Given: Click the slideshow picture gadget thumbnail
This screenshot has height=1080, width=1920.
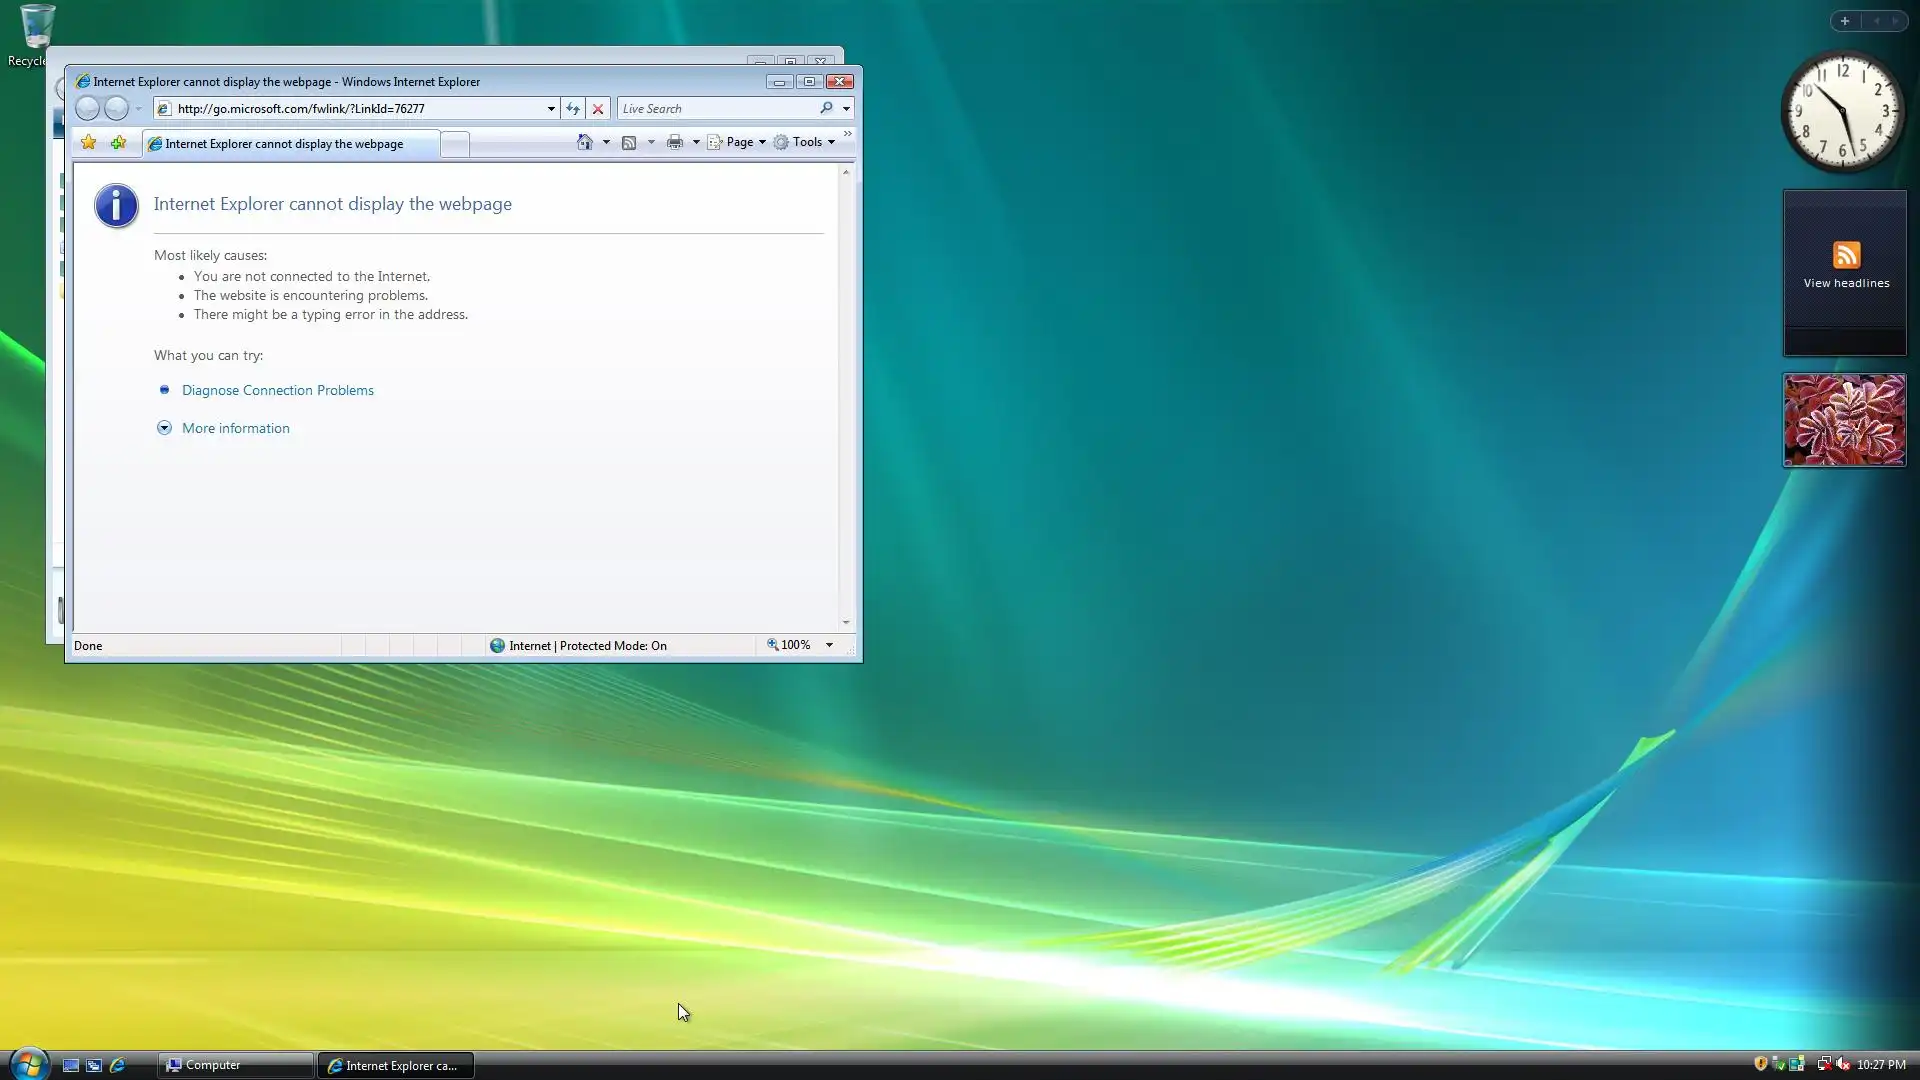Looking at the screenshot, I should [1844, 420].
